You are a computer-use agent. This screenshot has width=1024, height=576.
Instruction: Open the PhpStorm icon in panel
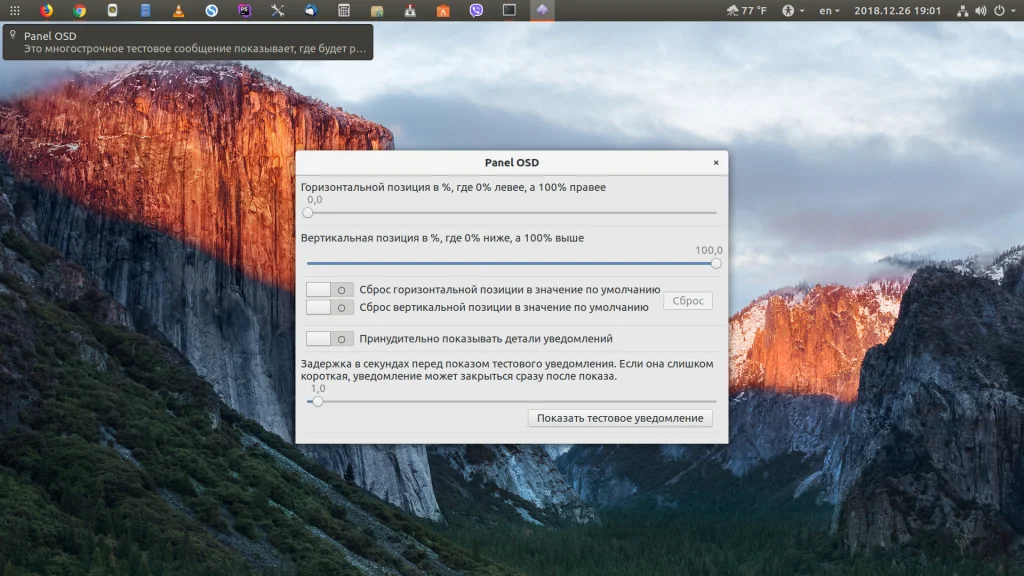click(x=245, y=11)
